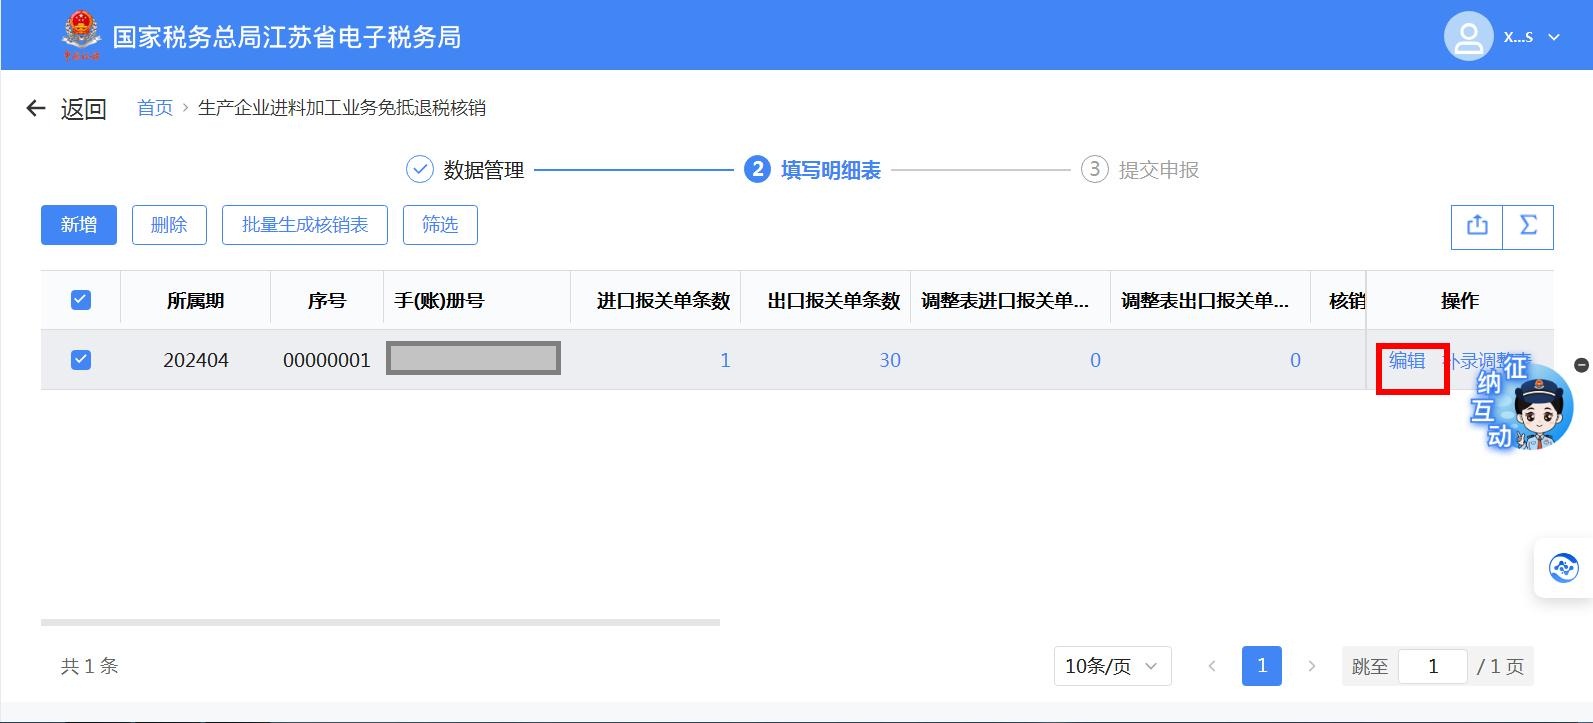This screenshot has height=723, width=1593.
Task: Go to next page arrow
Action: (x=1312, y=666)
